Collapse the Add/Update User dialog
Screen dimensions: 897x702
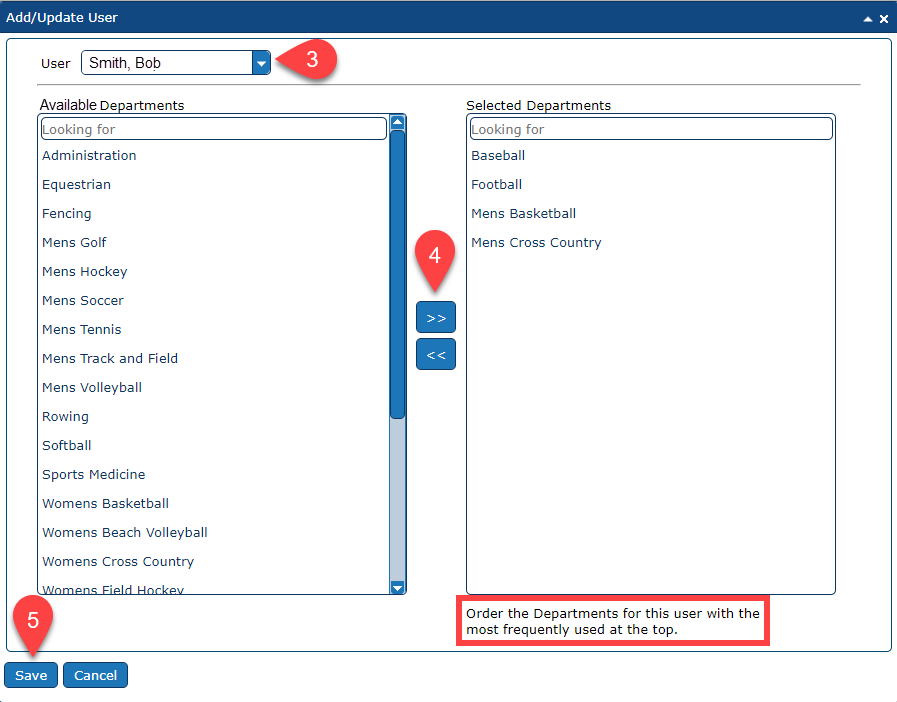coord(868,19)
